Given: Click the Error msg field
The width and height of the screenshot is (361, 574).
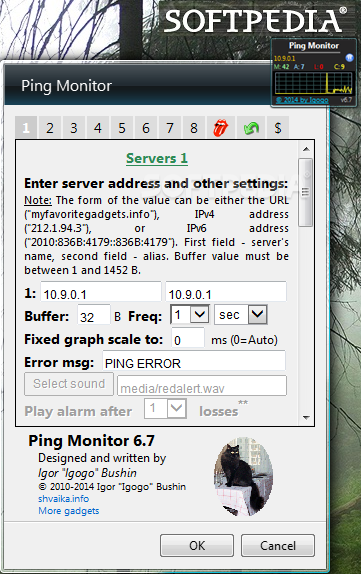Looking at the screenshot, I should pyautogui.click(x=194, y=361).
